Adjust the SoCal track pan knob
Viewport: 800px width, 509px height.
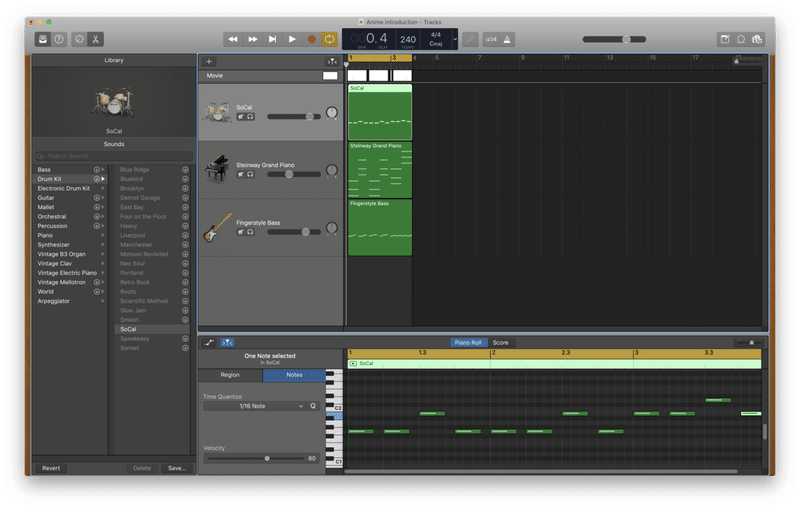332,113
